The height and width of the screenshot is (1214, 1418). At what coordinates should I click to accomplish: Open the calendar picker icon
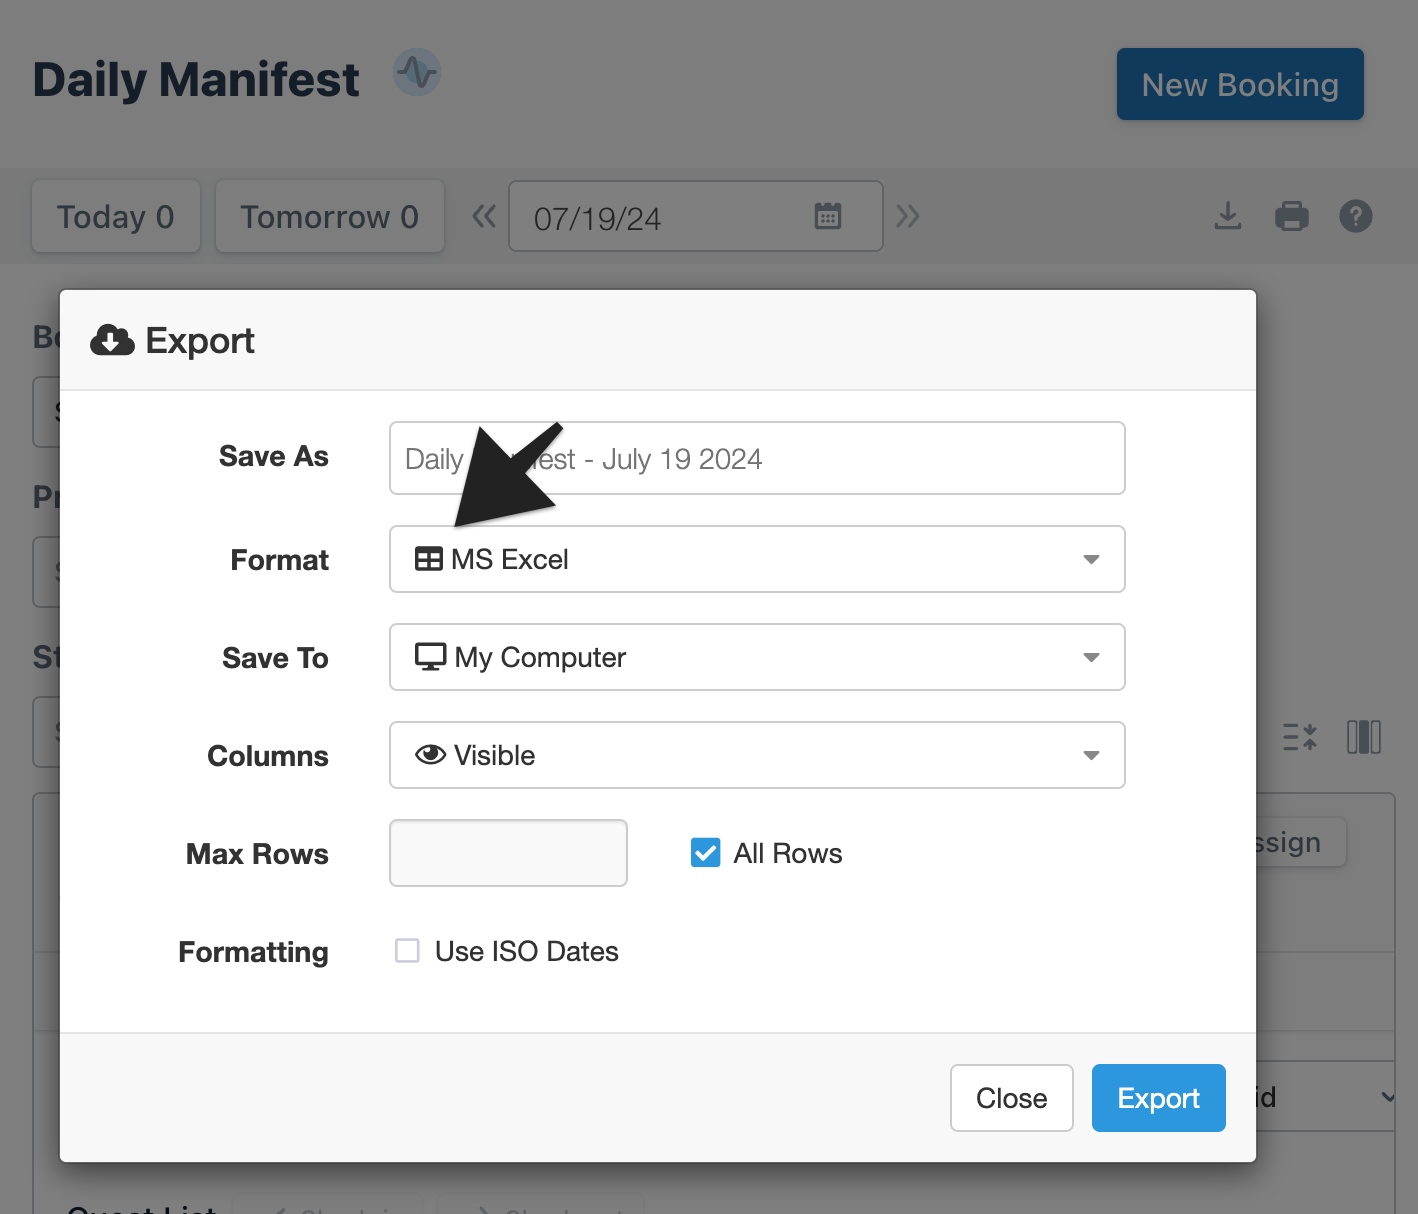[x=828, y=216]
